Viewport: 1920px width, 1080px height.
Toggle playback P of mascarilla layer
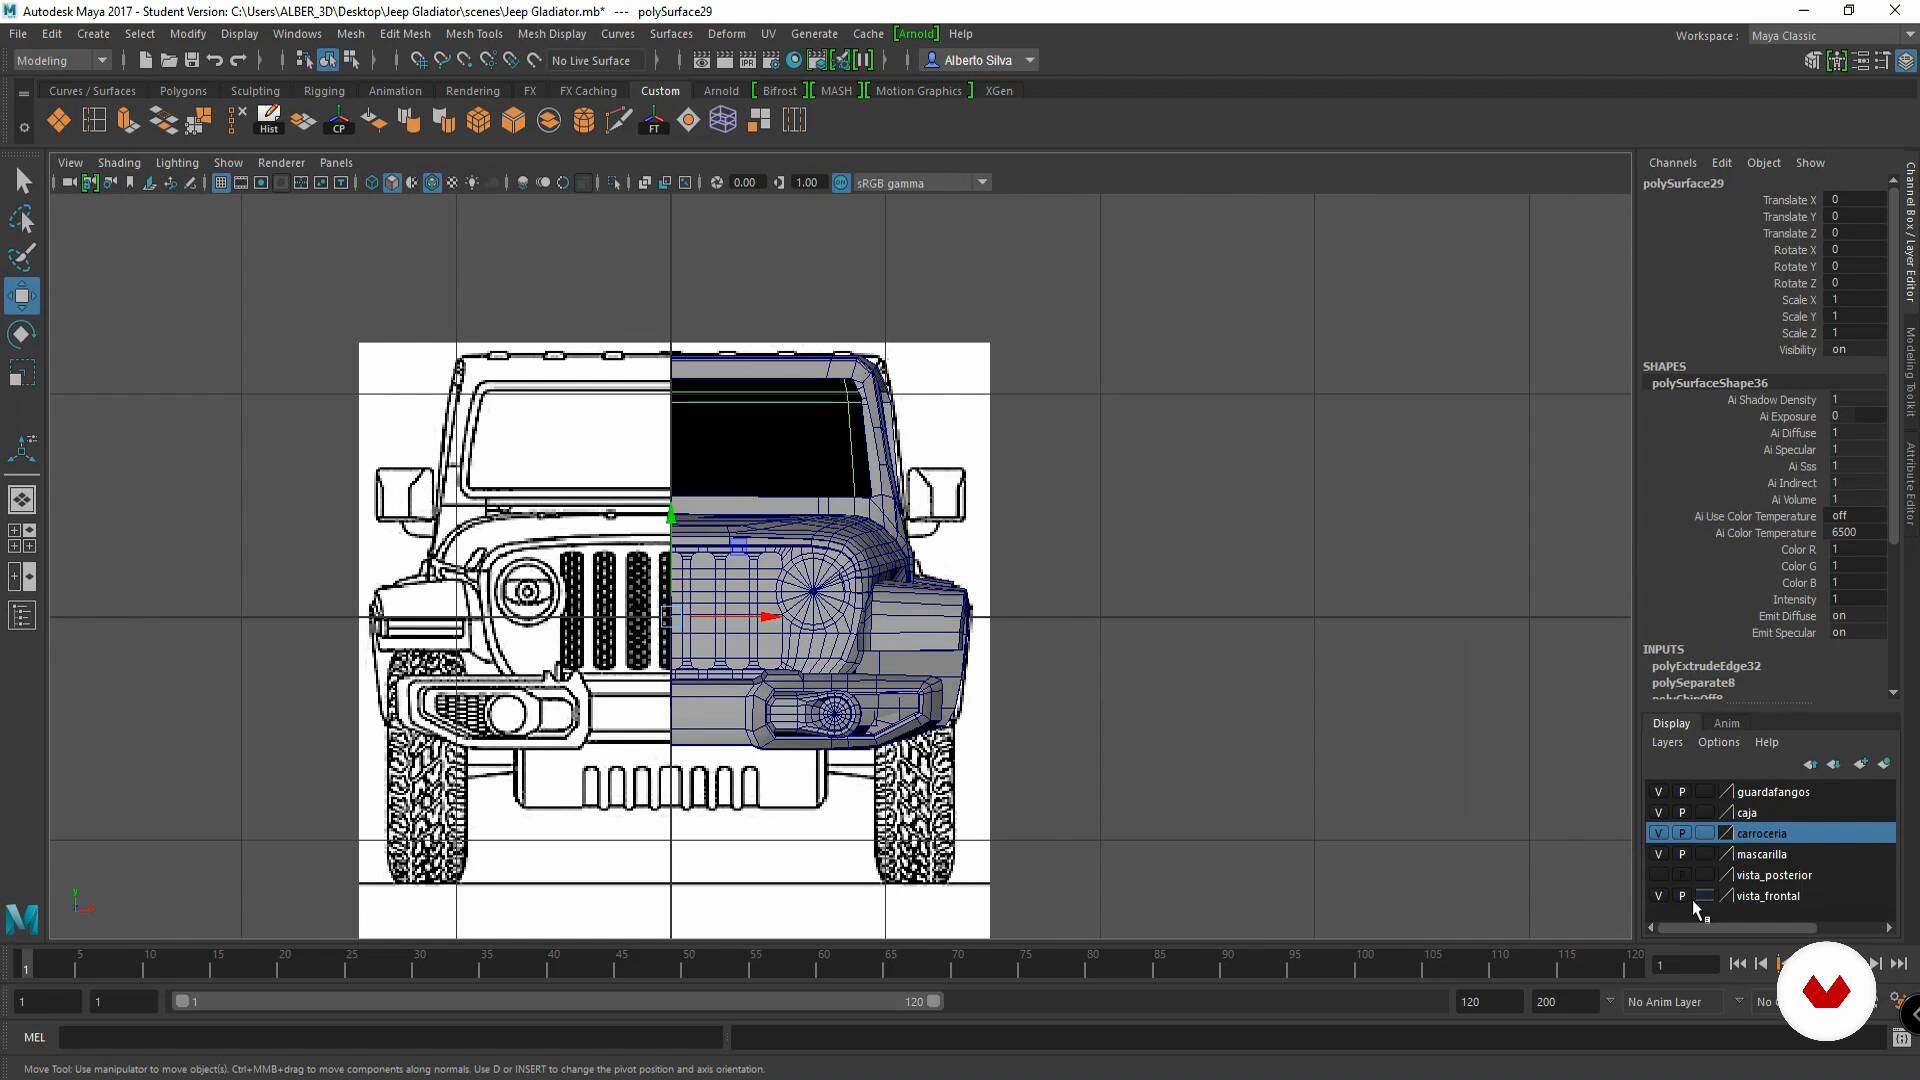point(1682,855)
